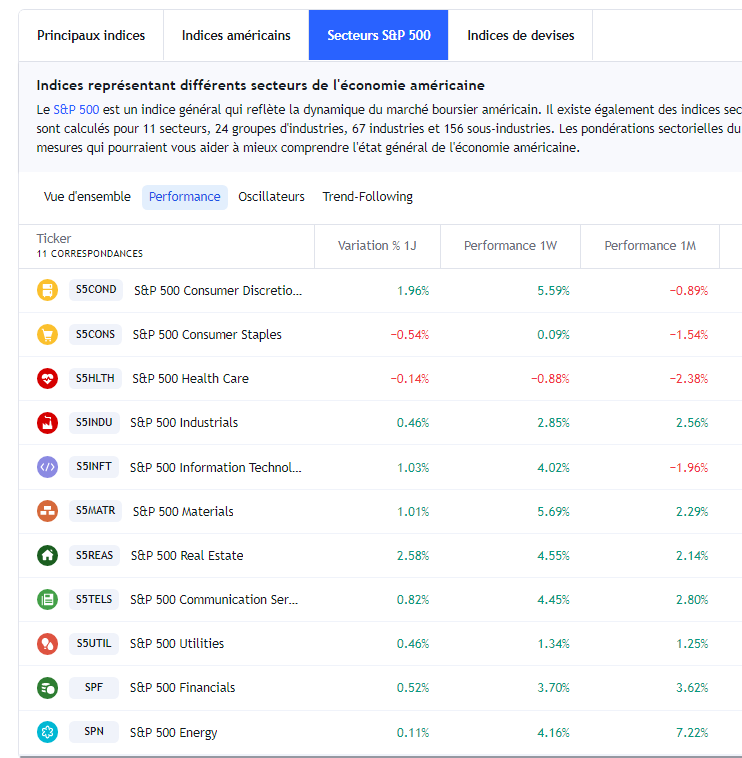Open the S&P 500 link in description

[76, 108]
